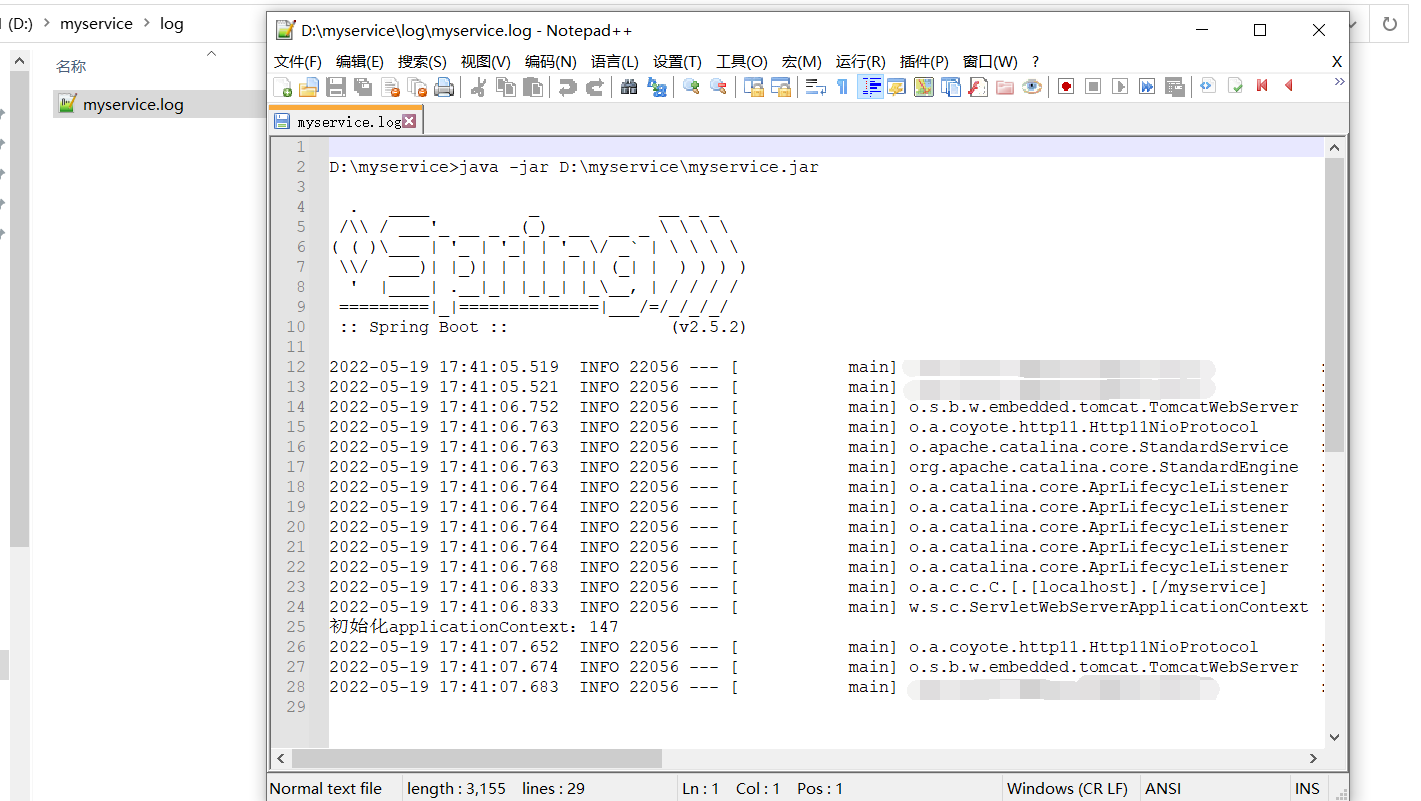1421x801 pixels.
Task: Open the 编码(N) menu
Action: click(x=551, y=61)
